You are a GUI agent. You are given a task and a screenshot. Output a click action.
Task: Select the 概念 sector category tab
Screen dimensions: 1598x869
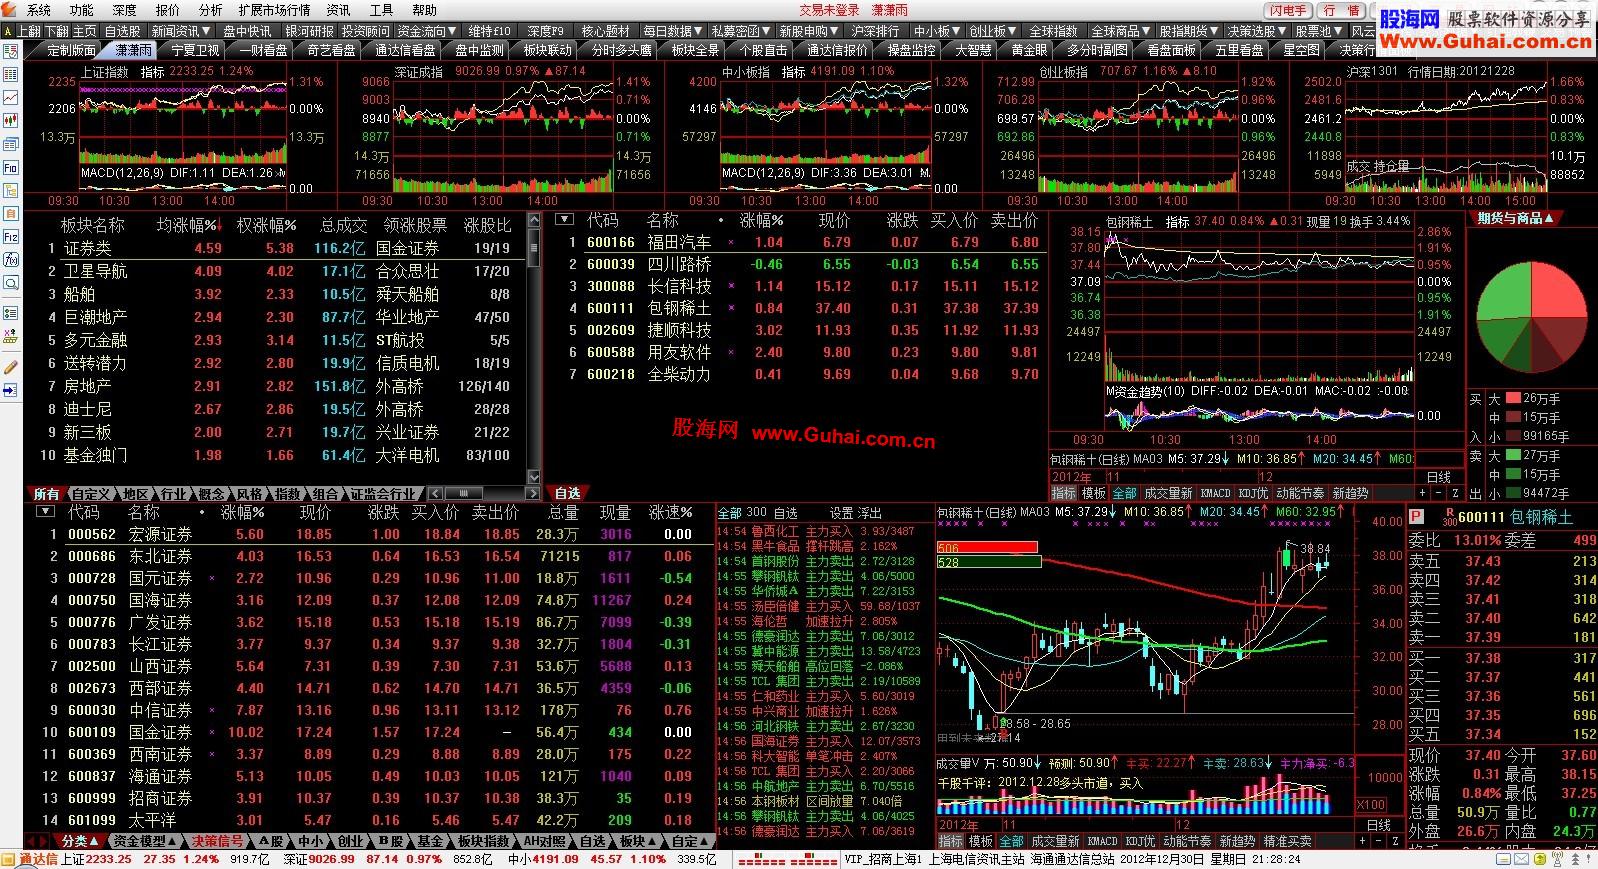(211, 494)
